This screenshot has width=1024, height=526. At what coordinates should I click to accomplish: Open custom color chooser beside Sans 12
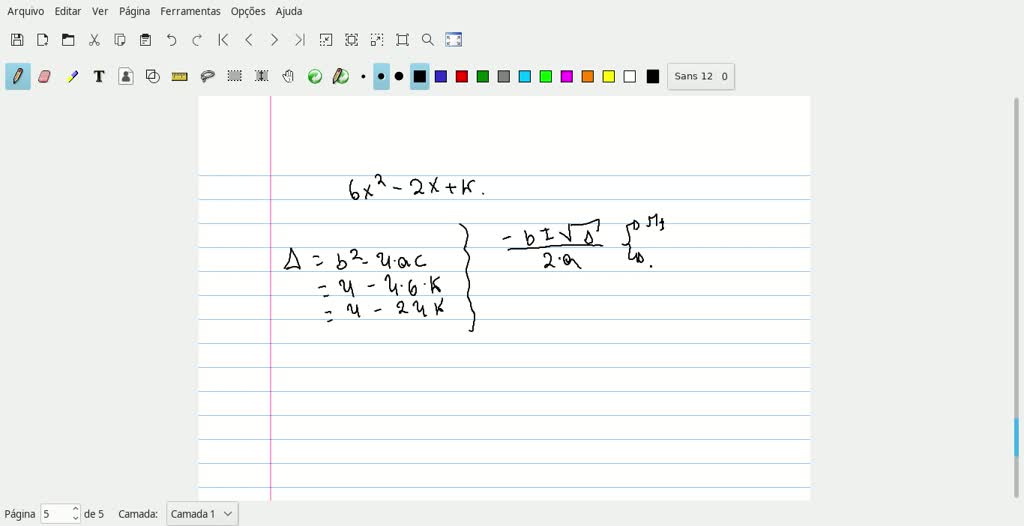(x=652, y=76)
